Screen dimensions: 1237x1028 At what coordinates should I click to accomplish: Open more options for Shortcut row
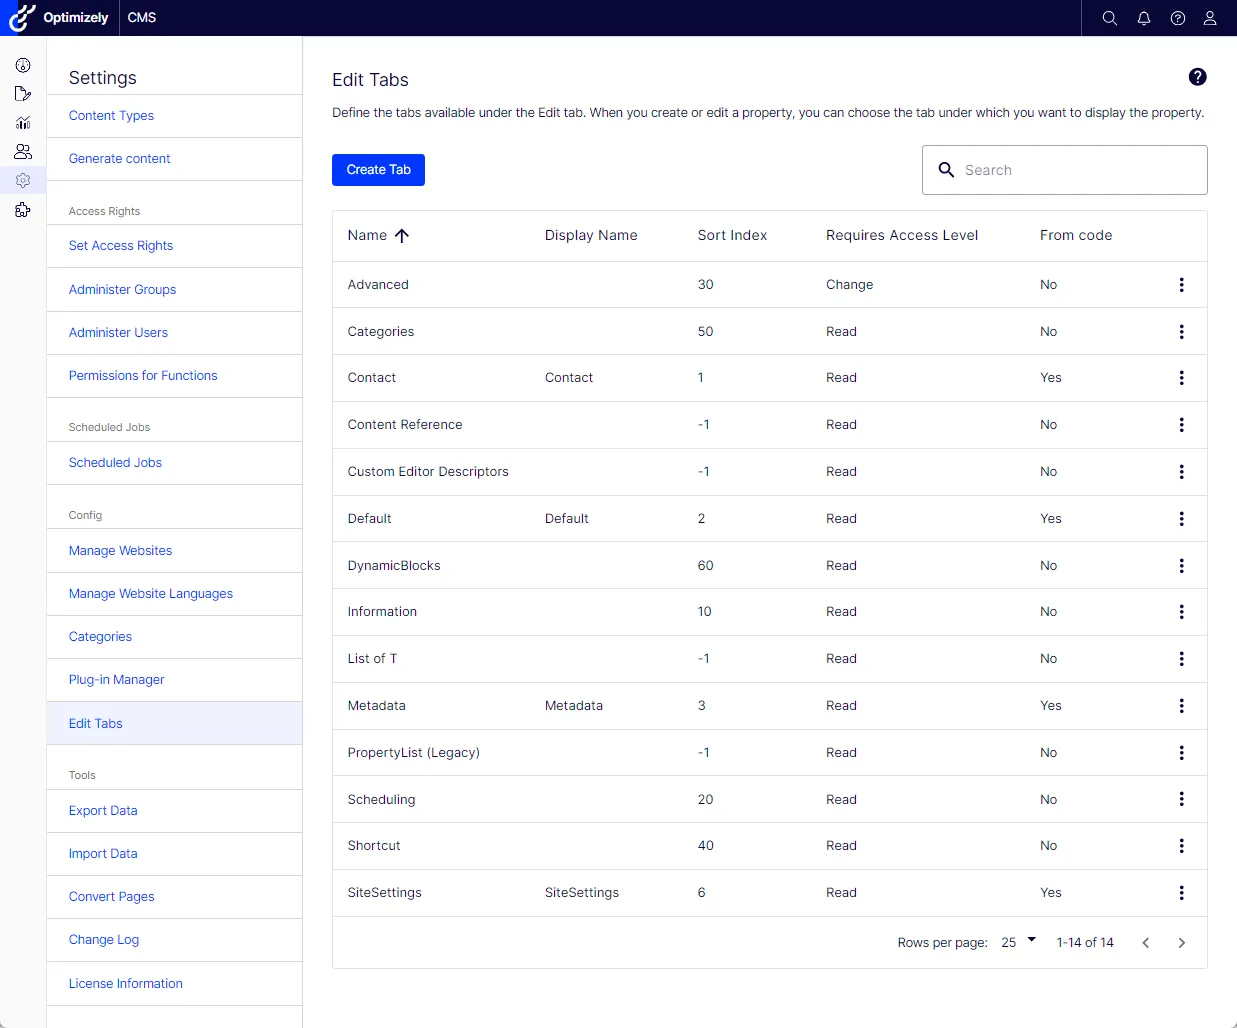coord(1182,846)
